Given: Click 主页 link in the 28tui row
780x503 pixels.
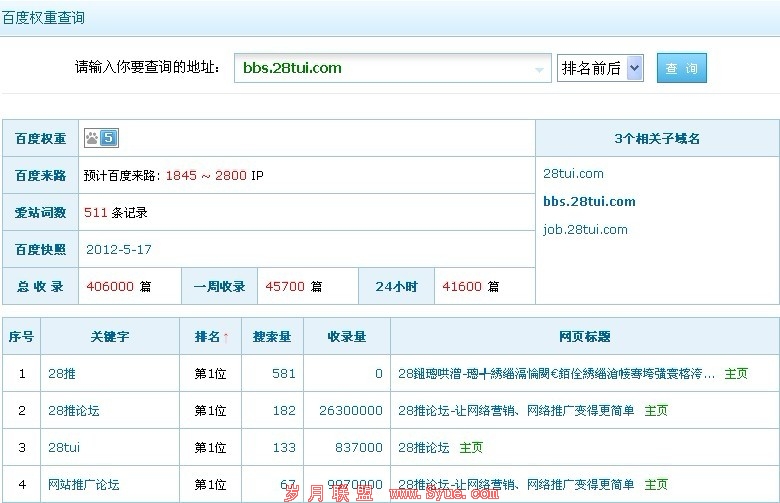Looking at the screenshot, I should point(471,447).
